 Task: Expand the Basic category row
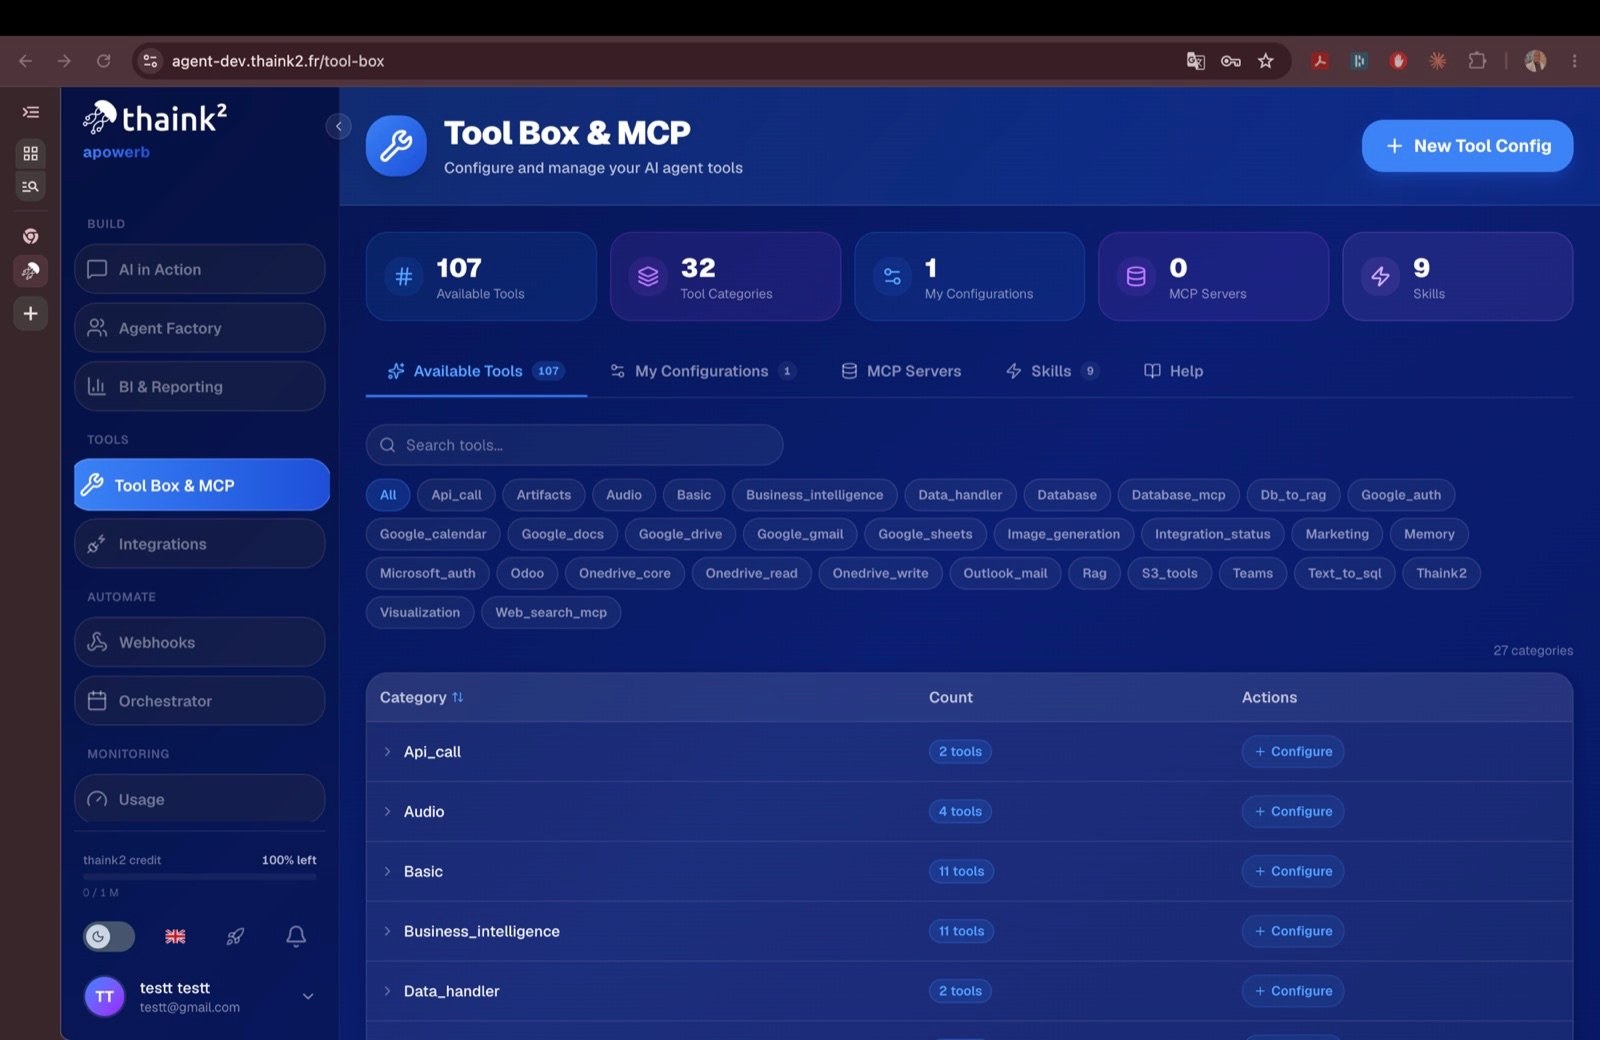click(388, 872)
